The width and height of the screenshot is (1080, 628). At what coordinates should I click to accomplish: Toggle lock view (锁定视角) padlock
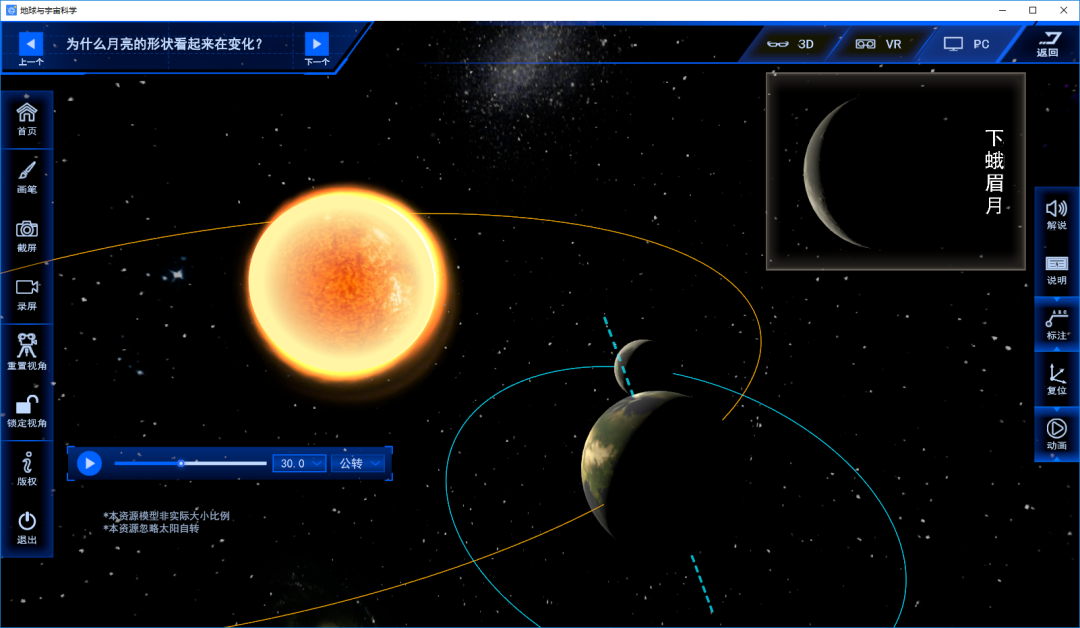27,410
